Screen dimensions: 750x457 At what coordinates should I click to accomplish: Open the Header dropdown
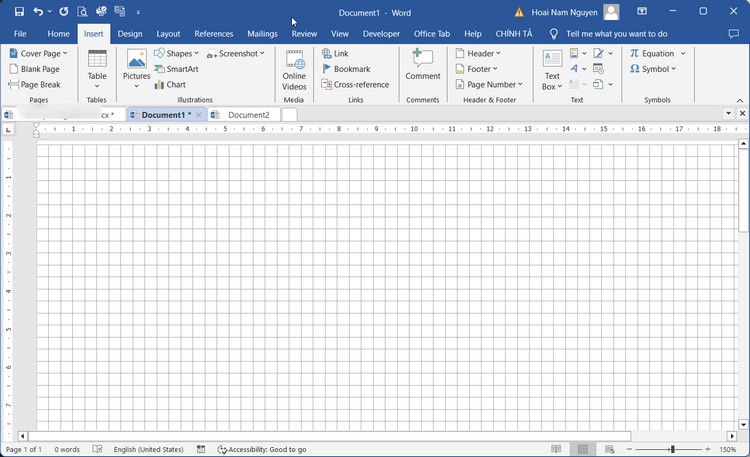pyautogui.click(x=478, y=54)
